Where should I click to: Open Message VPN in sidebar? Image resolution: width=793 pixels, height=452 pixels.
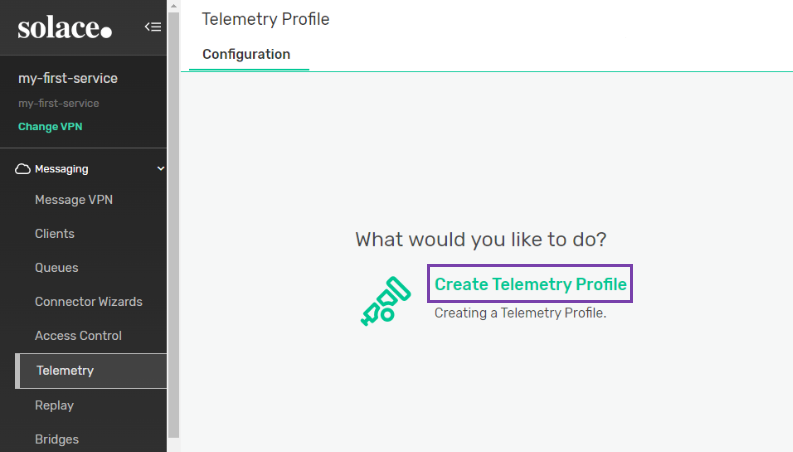coord(73,199)
